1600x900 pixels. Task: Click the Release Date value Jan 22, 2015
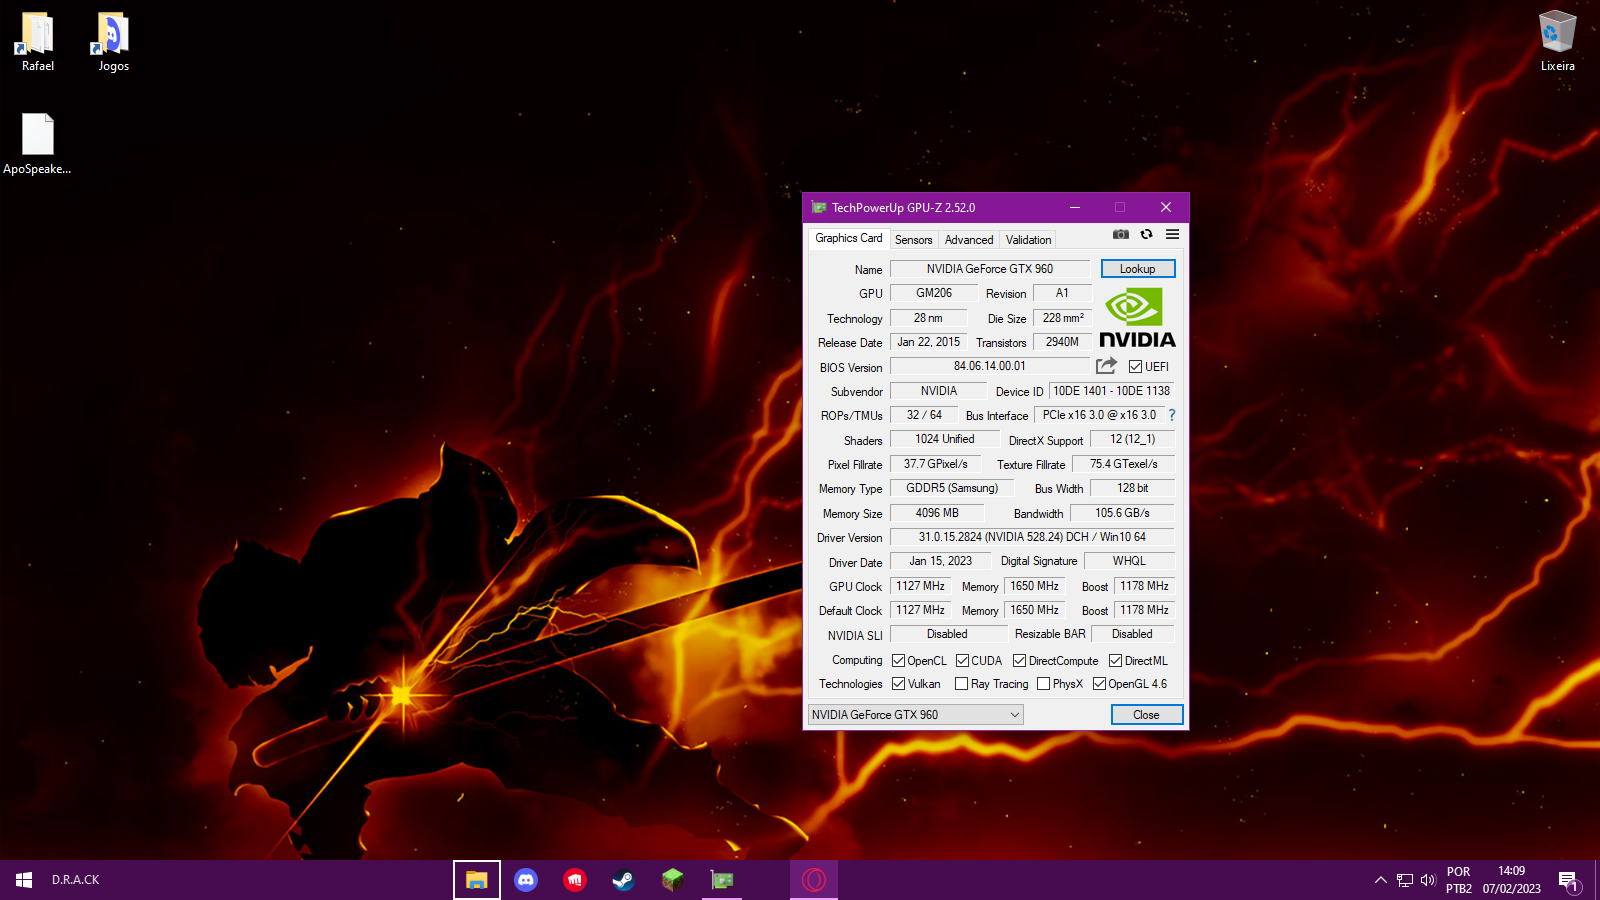pos(929,342)
